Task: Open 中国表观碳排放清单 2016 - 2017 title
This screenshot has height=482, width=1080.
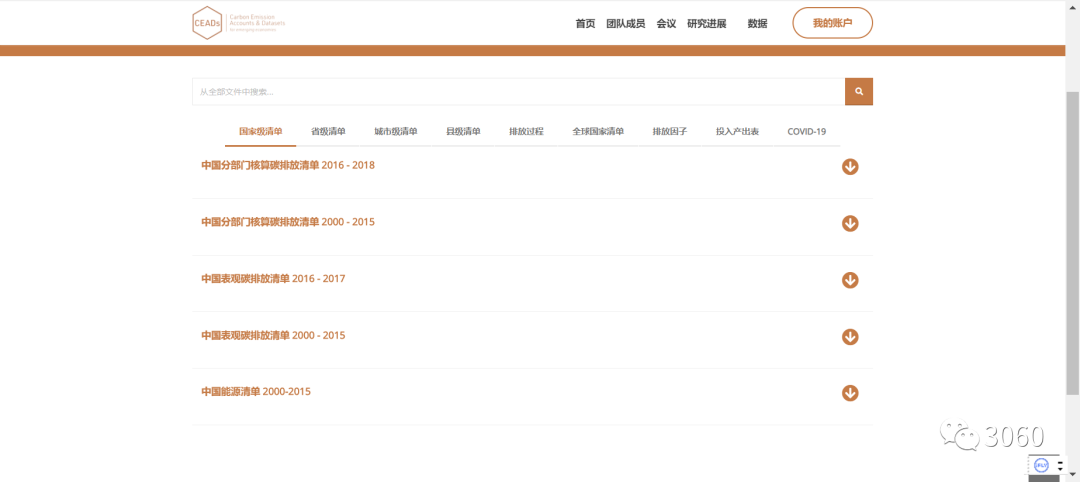Action: pos(273,279)
